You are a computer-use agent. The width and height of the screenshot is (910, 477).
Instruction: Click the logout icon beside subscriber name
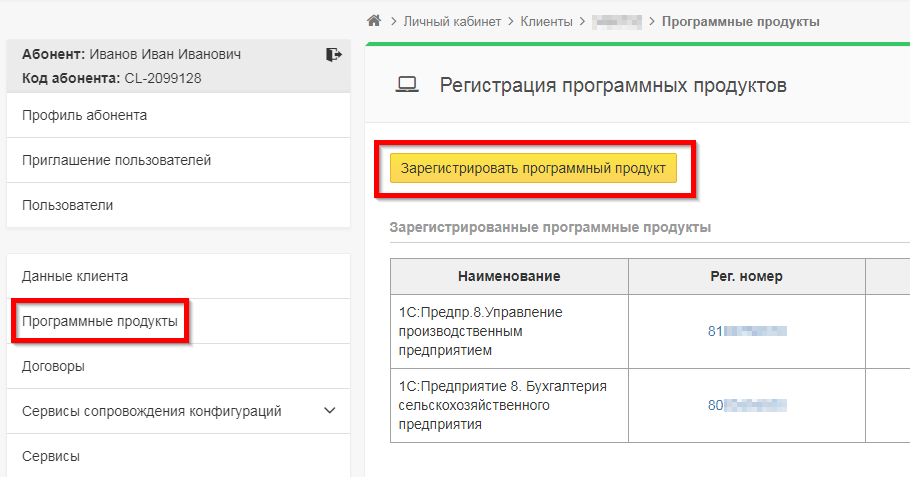tap(334, 55)
